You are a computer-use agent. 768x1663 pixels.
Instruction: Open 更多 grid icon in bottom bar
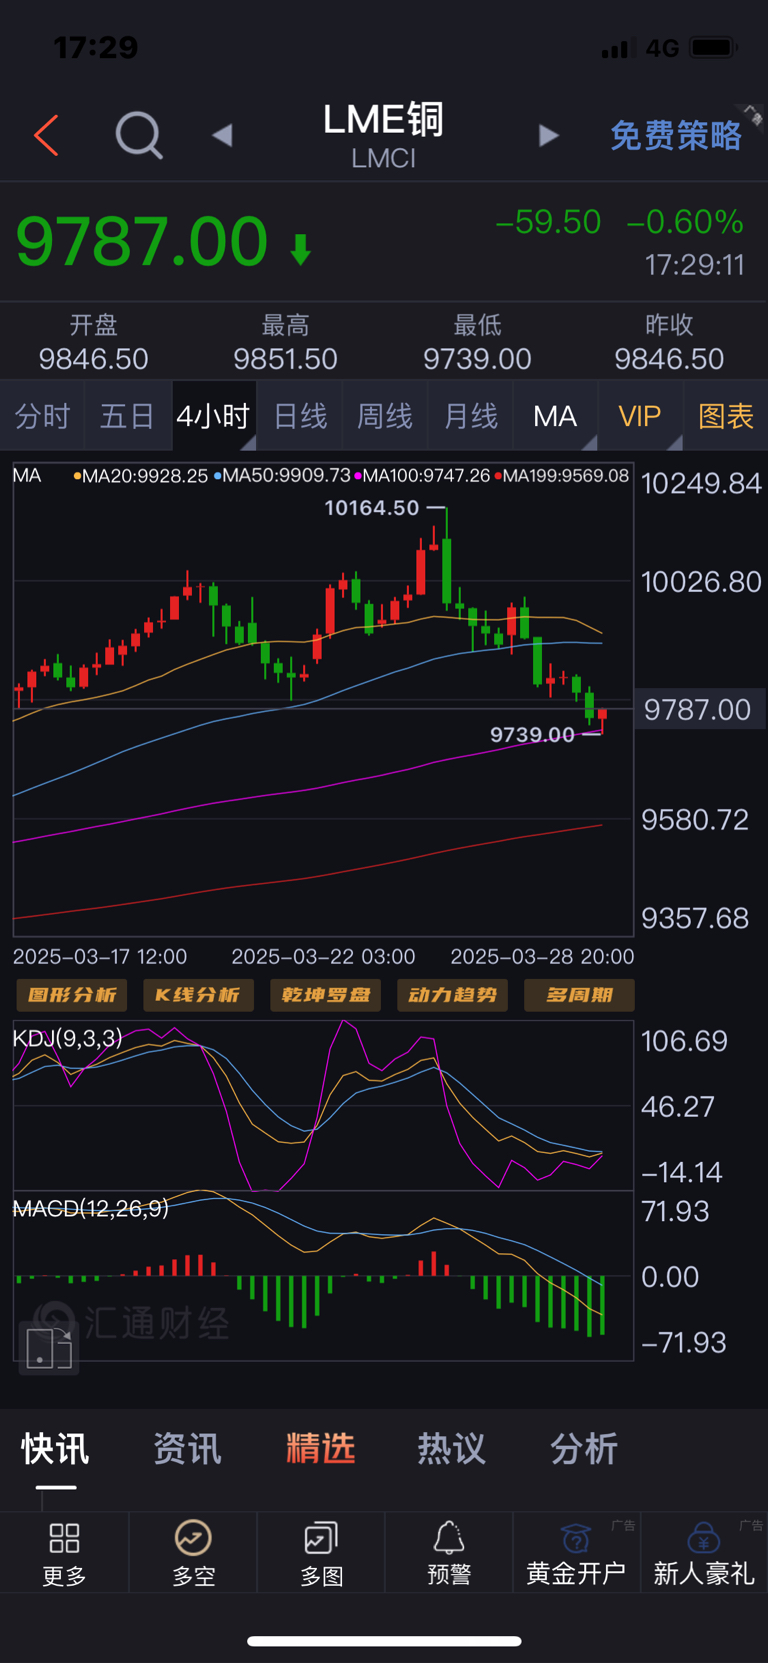pos(64,1538)
